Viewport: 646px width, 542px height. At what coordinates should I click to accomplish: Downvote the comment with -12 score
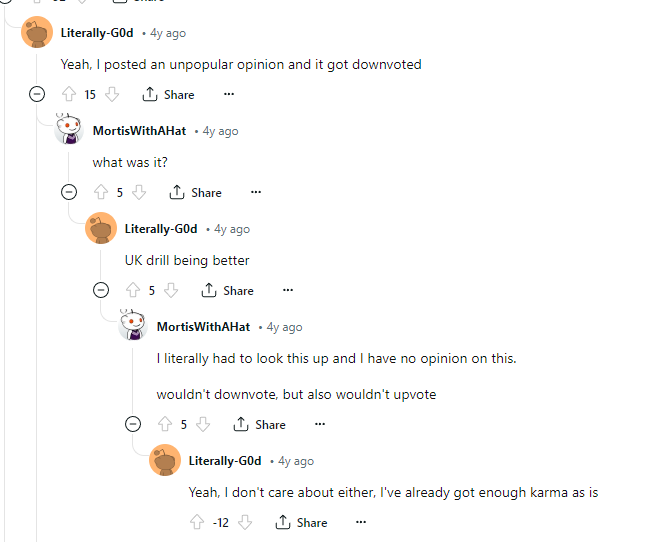(246, 522)
